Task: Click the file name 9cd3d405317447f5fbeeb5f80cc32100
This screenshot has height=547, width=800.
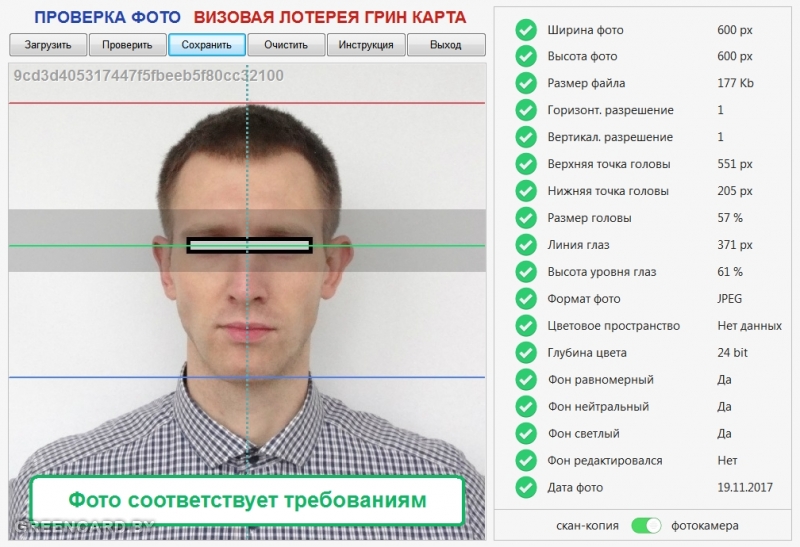Action: tap(148, 76)
